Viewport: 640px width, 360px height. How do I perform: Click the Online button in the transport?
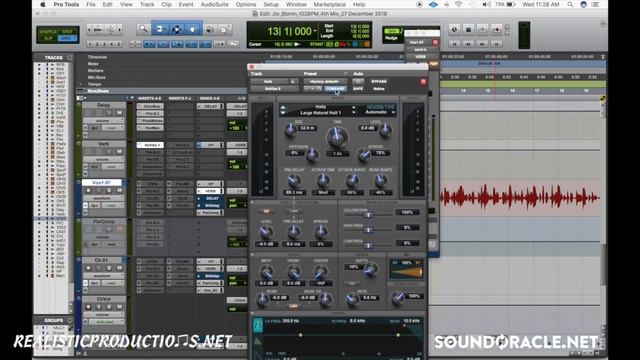(454, 29)
